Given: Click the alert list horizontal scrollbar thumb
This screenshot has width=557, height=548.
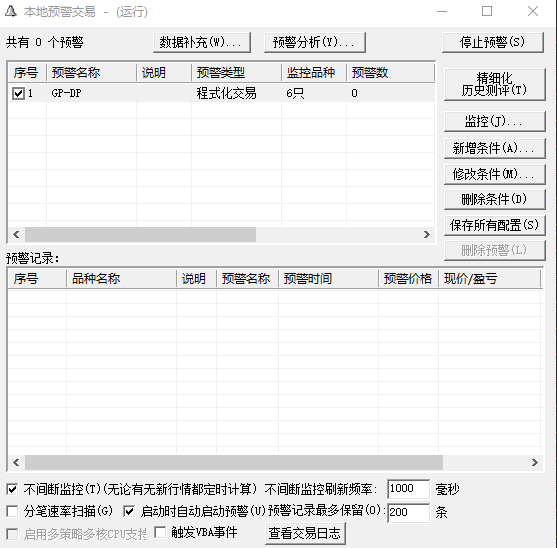Looking at the screenshot, I should click(x=140, y=234).
